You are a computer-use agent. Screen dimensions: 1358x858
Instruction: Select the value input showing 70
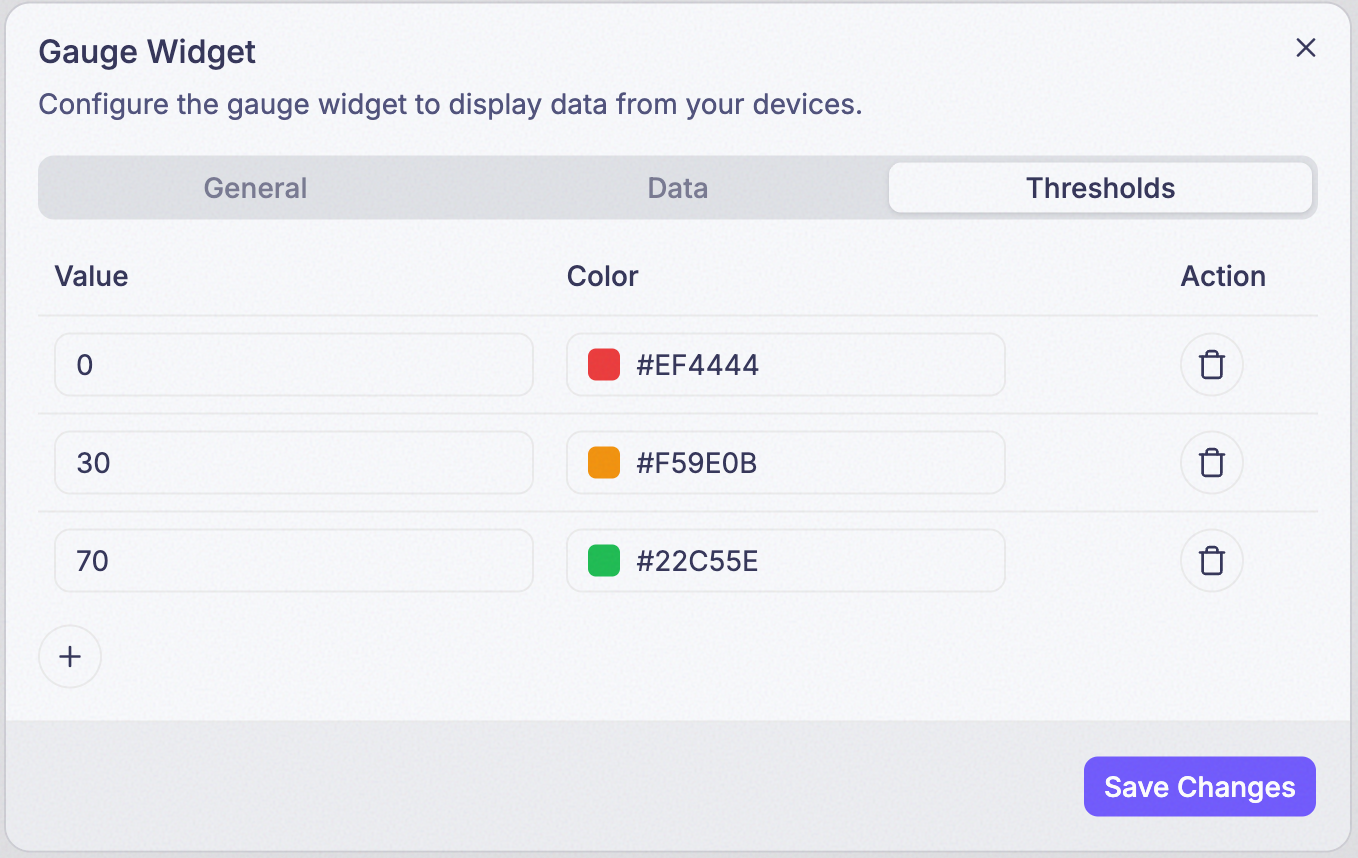click(294, 561)
